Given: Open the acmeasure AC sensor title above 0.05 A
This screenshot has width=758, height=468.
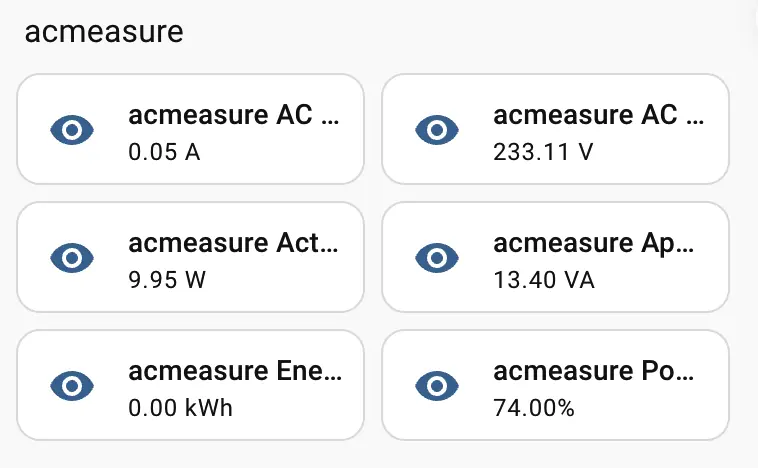Looking at the screenshot, I should (234, 115).
